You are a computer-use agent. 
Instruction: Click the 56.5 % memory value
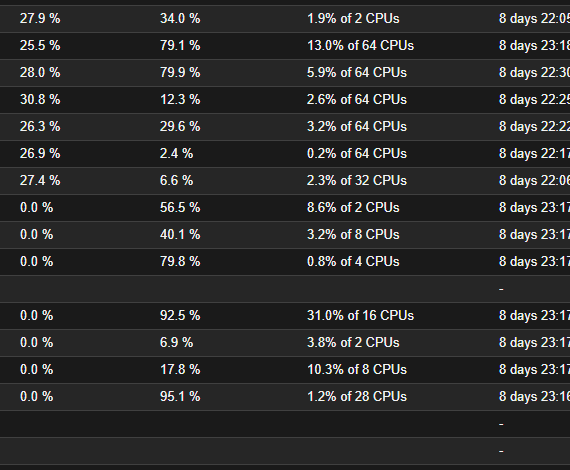(x=180, y=208)
